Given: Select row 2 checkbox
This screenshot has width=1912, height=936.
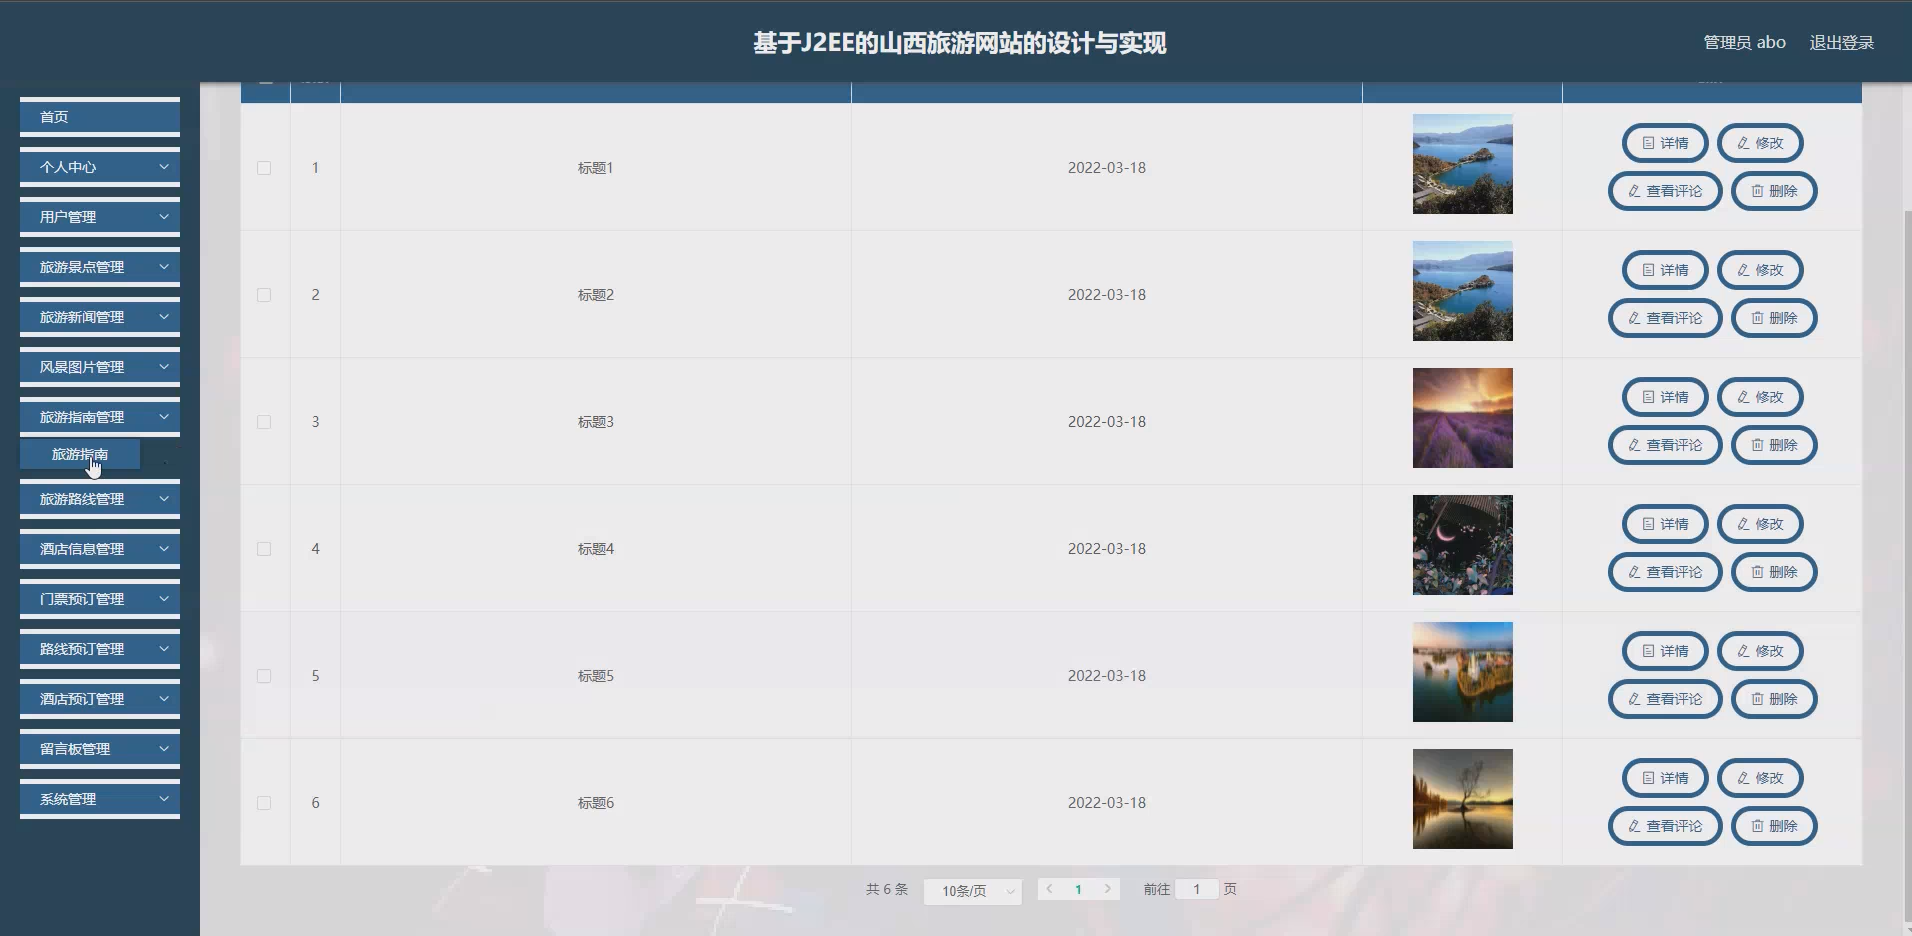Looking at the screenshot, I should [x=264, y=295].
